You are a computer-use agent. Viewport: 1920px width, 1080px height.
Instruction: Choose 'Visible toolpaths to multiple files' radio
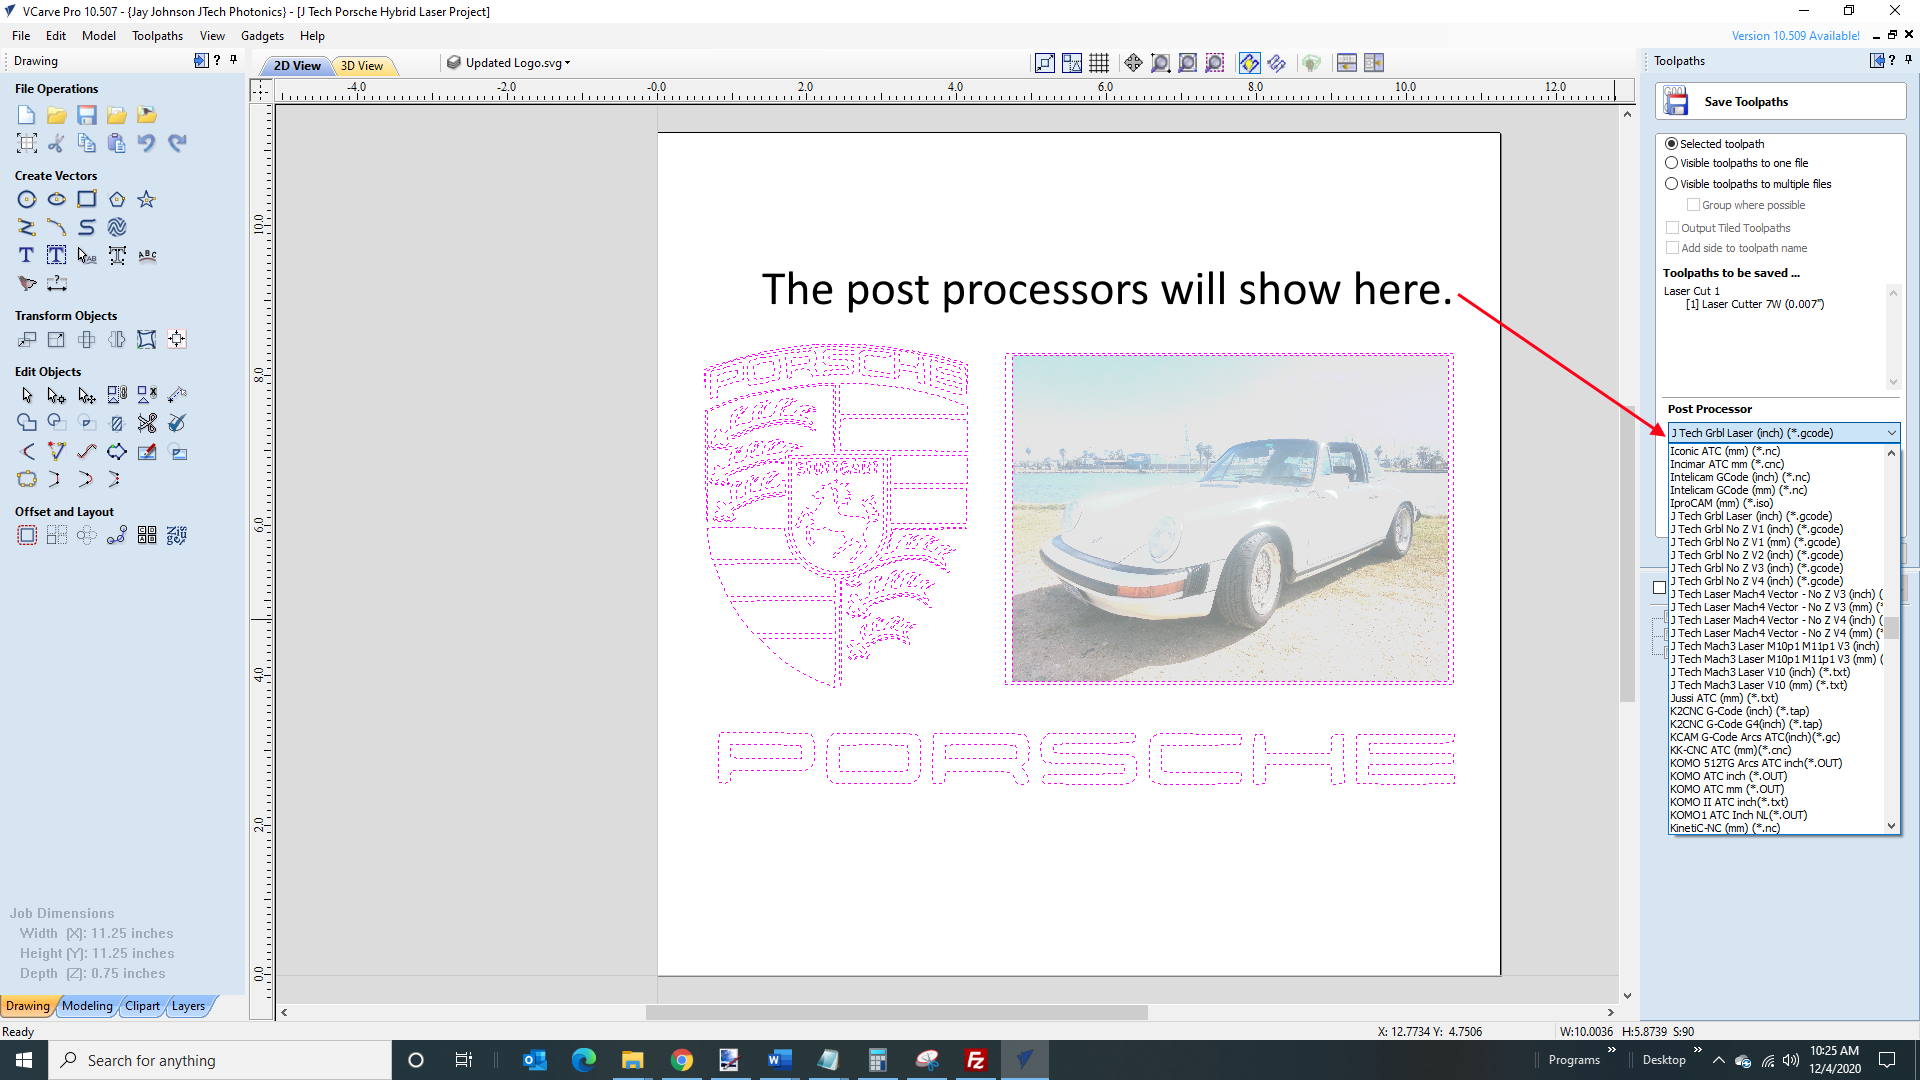click(1671, 184)
